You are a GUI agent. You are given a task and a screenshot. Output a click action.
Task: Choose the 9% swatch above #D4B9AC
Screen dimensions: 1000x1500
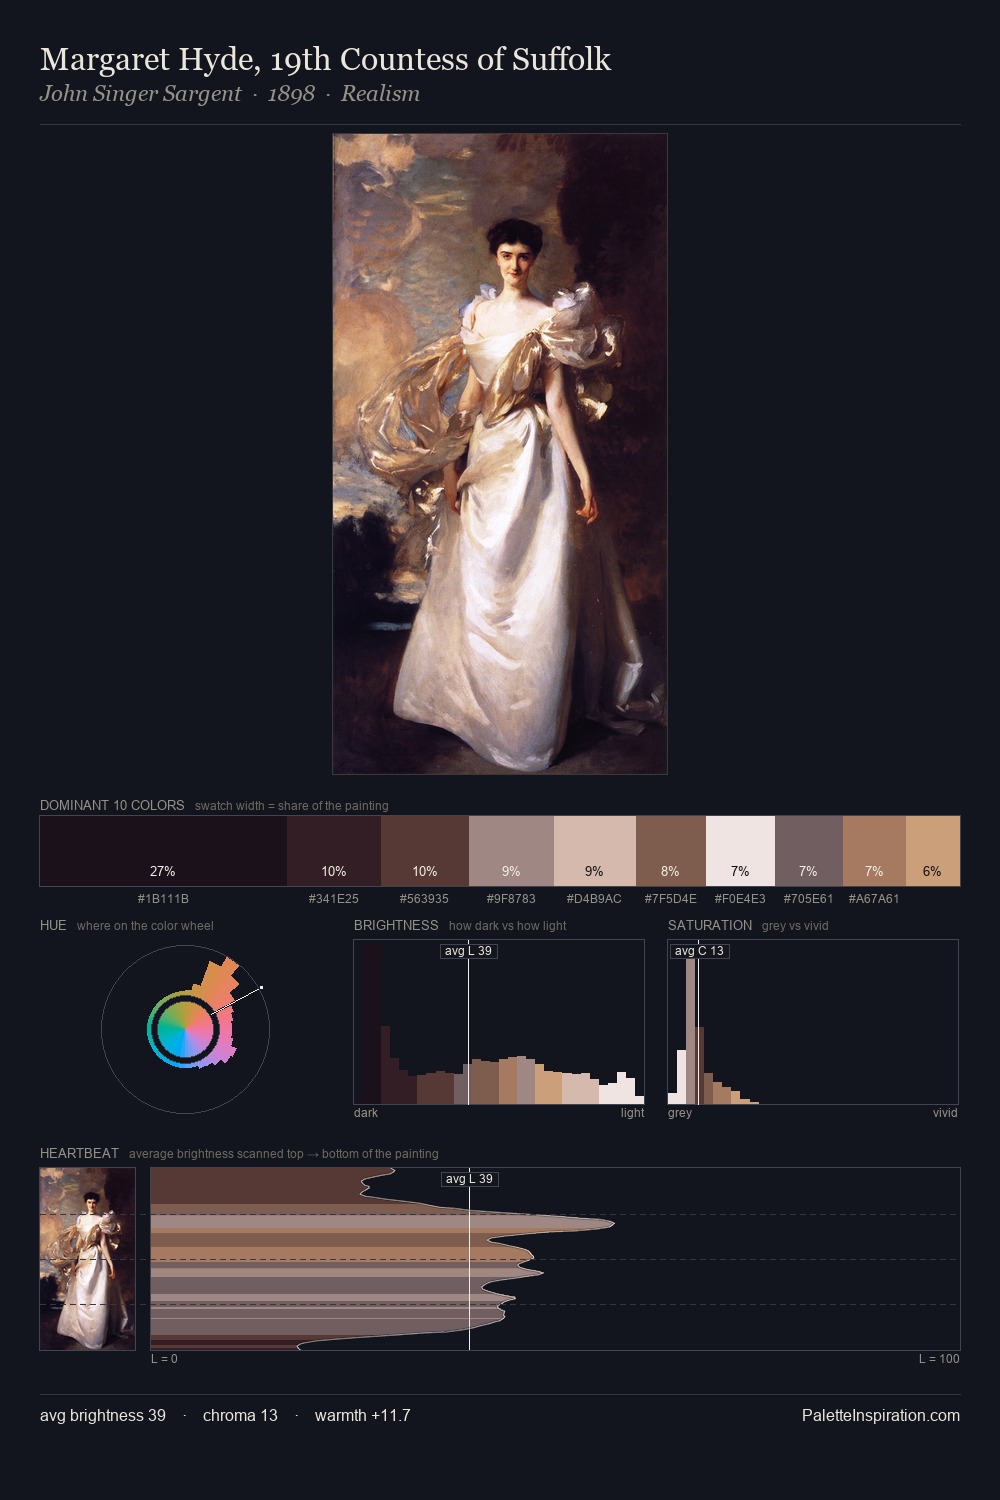click(595, 851)
